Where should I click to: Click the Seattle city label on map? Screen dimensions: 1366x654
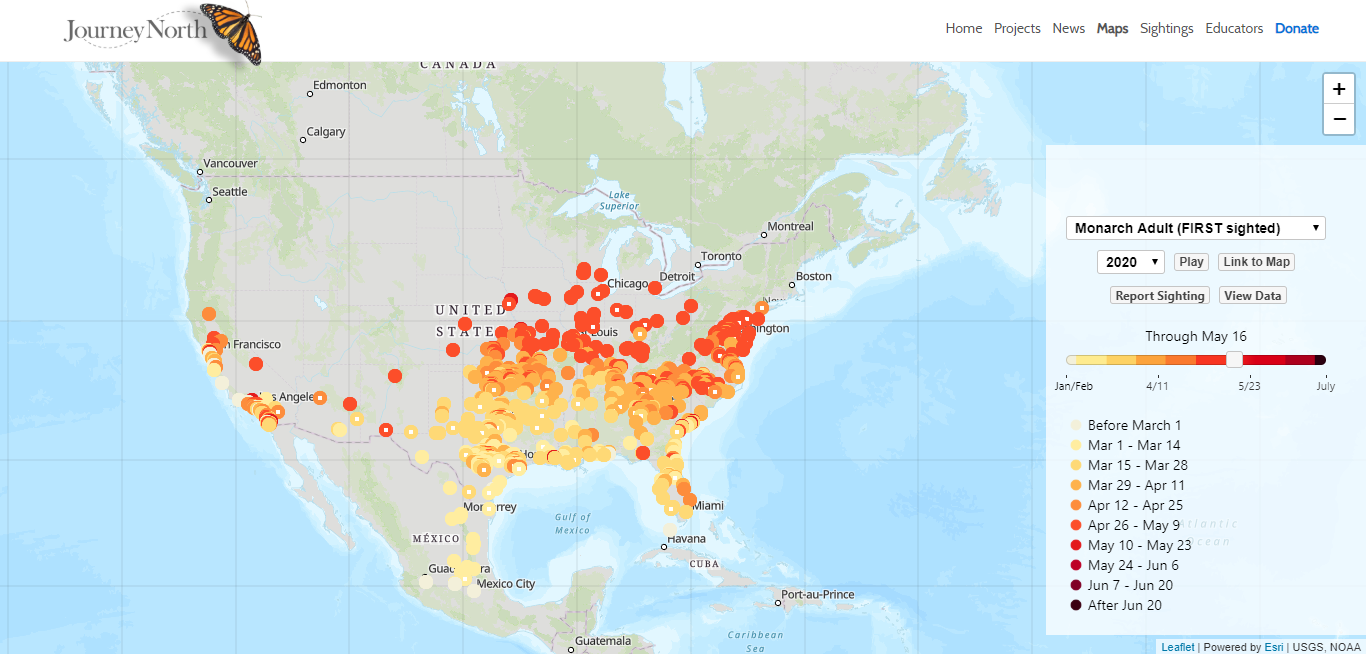(x=230, y=192)
